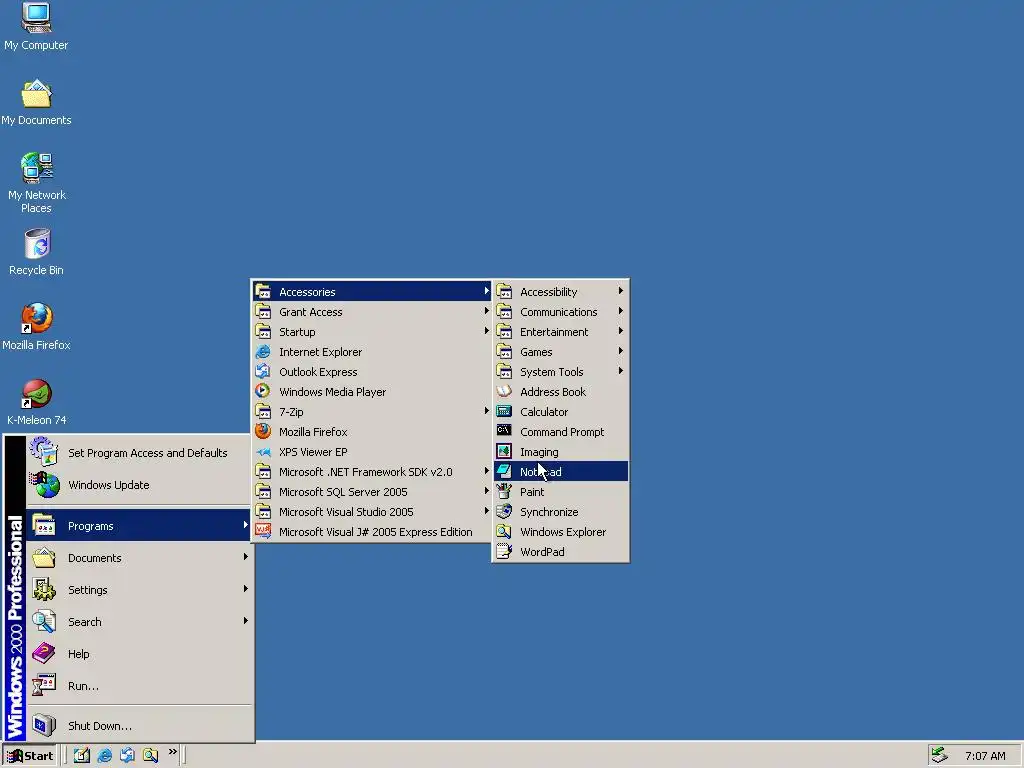Launch Outlook Express from Programs menu
Image resolution: width=1024 pixels, height=768 pixels.
tap(372, 372)
